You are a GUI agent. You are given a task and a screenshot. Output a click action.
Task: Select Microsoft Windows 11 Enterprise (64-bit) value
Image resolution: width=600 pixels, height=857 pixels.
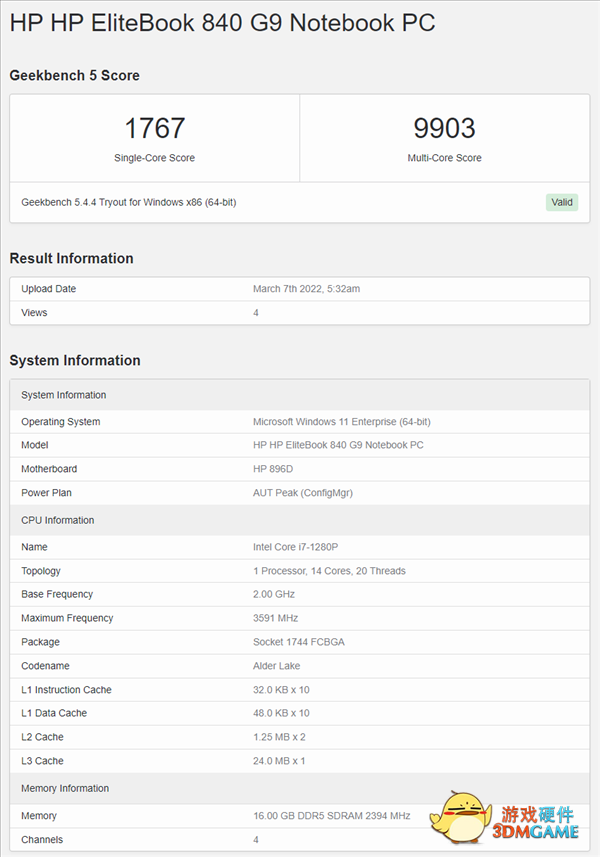pos(342,421)
